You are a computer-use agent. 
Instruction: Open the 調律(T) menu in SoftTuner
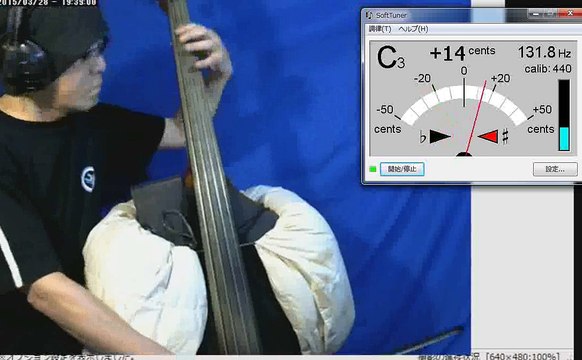[380, 29]
